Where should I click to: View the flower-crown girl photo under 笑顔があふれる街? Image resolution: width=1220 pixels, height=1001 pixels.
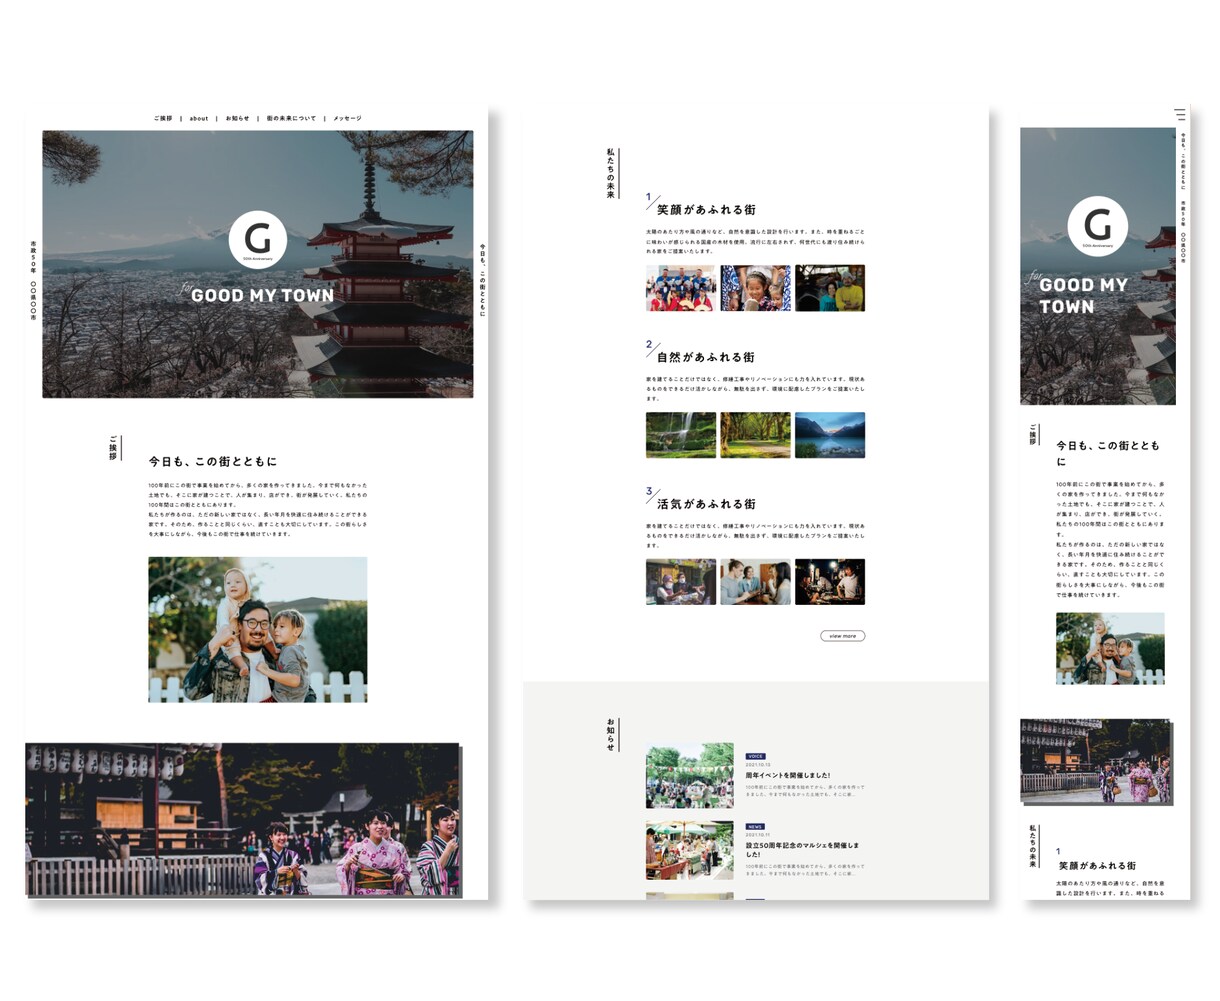pos(755,288)
